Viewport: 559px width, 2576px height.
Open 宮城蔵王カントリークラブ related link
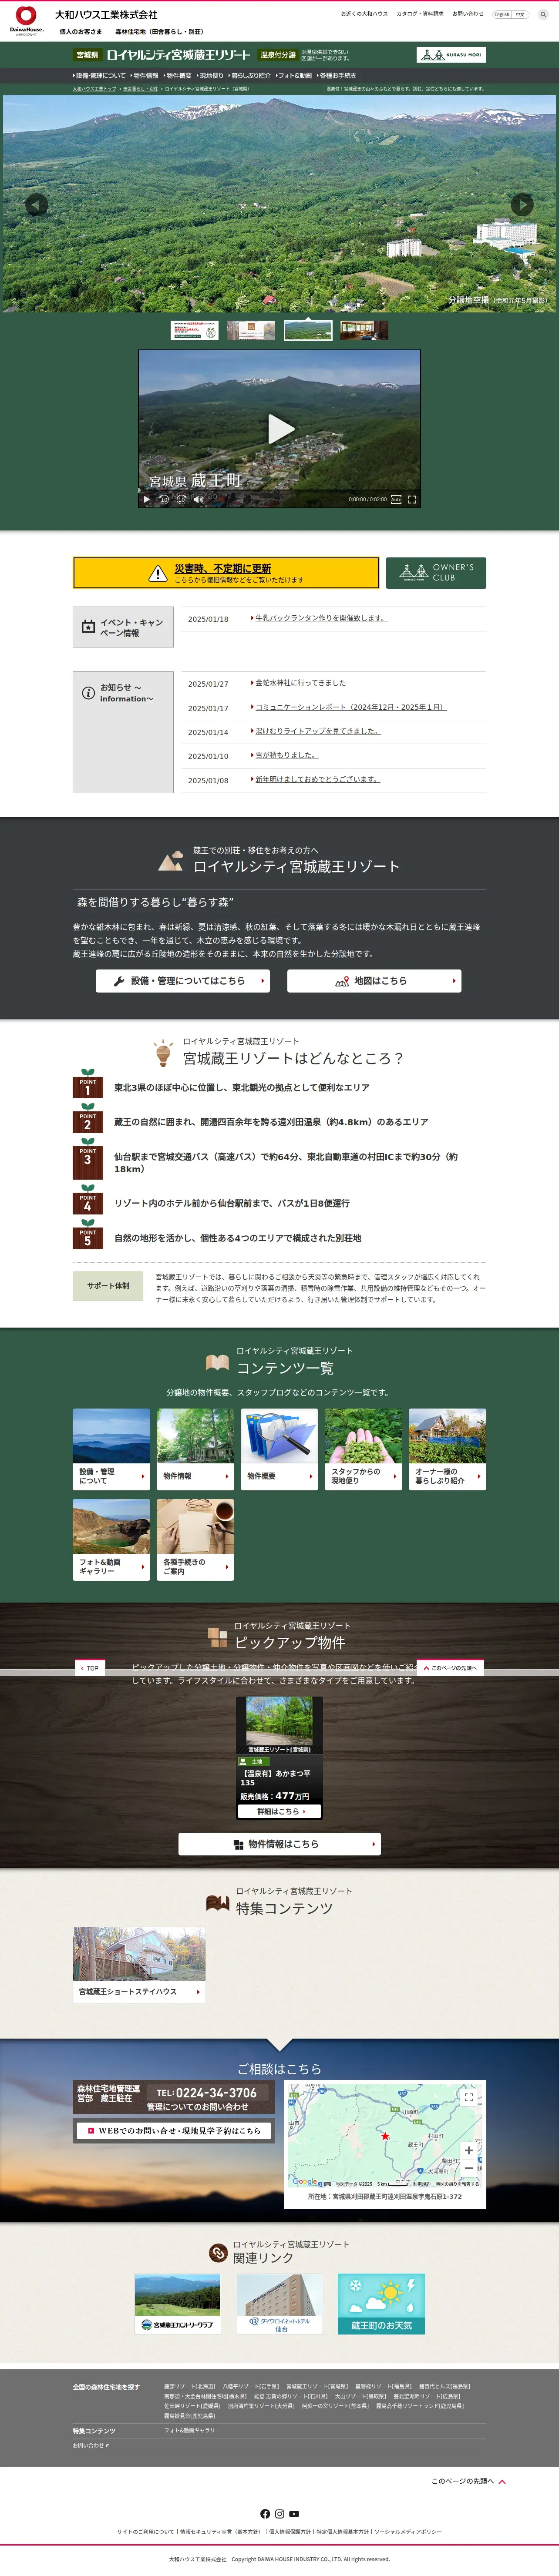(x=177, y=2304)
